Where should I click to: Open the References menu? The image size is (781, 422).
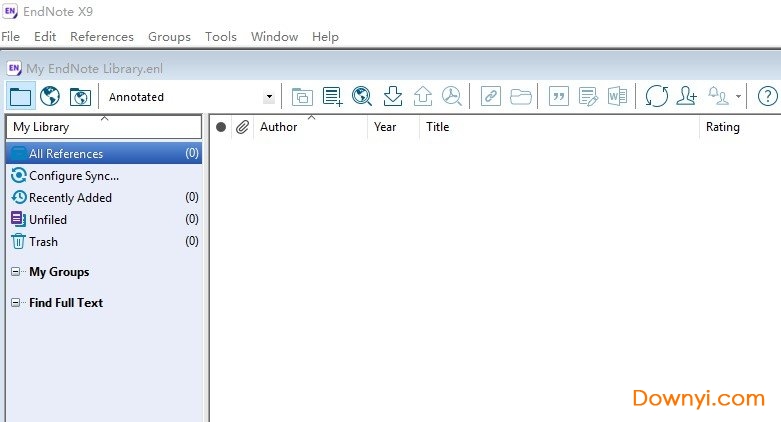[x=102, y=37]
